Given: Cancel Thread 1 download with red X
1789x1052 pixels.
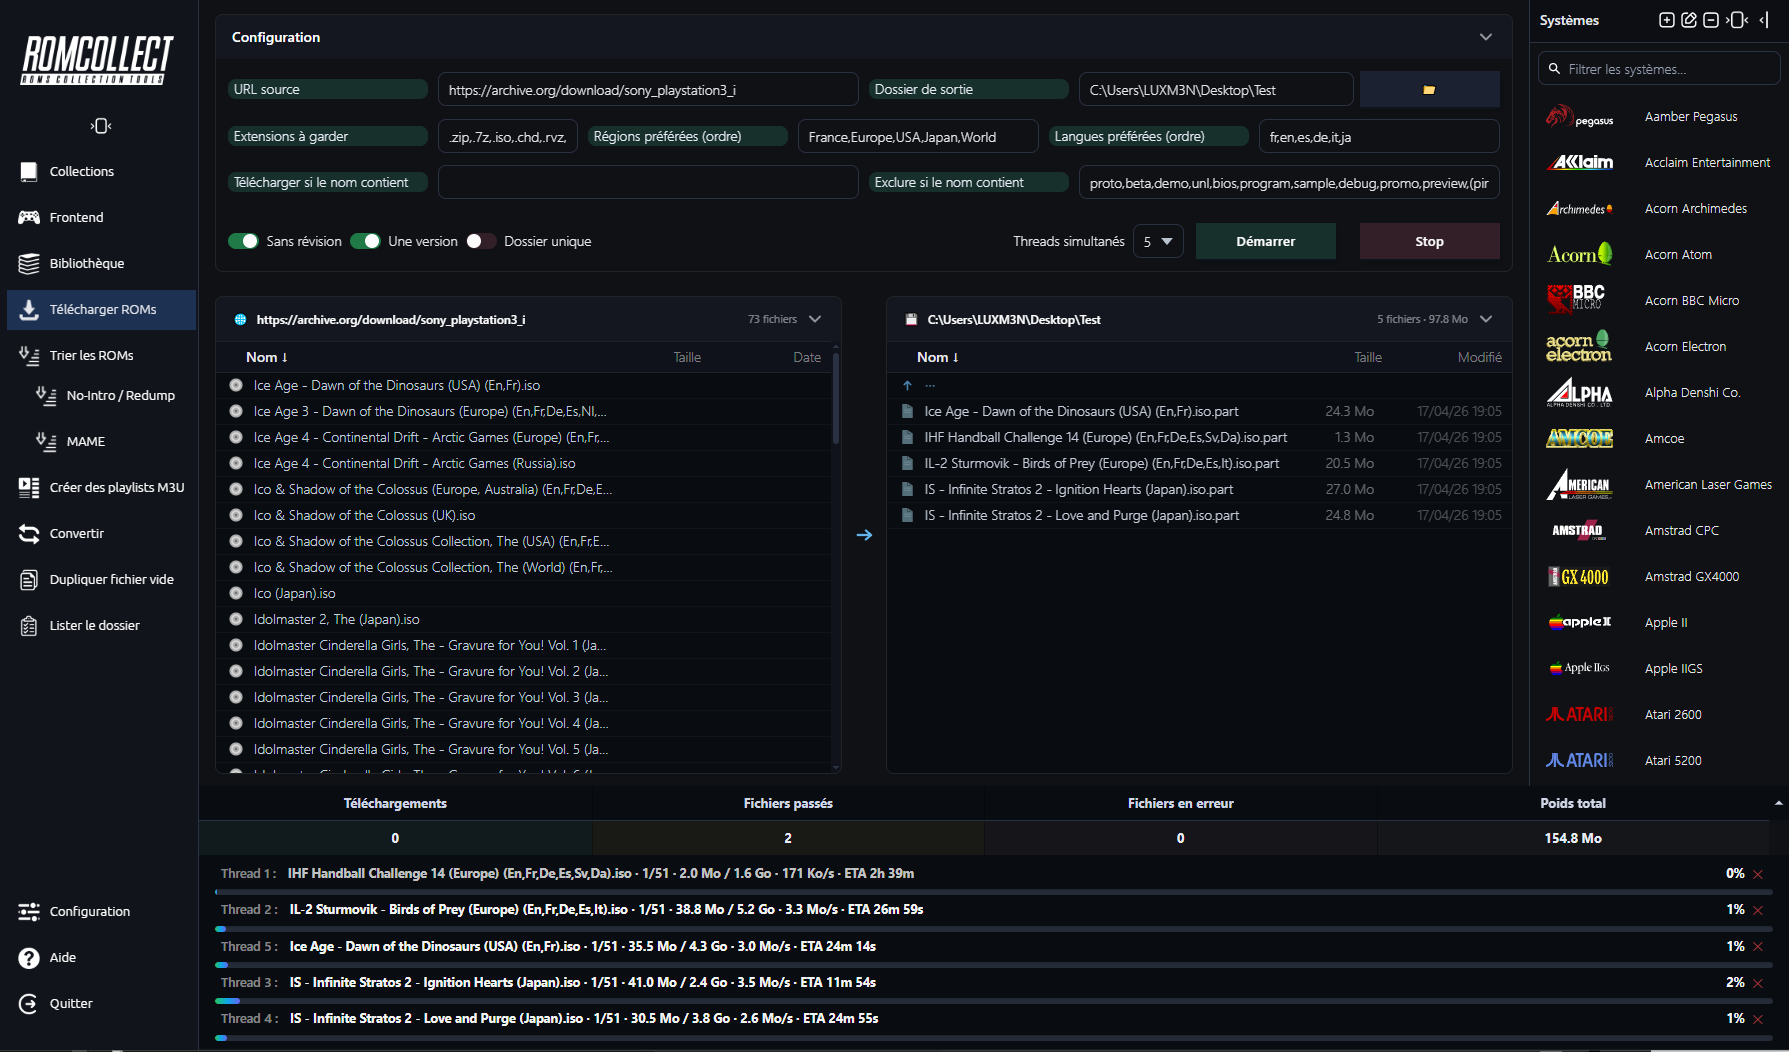Looking at the screenshot, I should click(x=1758, y=874).
